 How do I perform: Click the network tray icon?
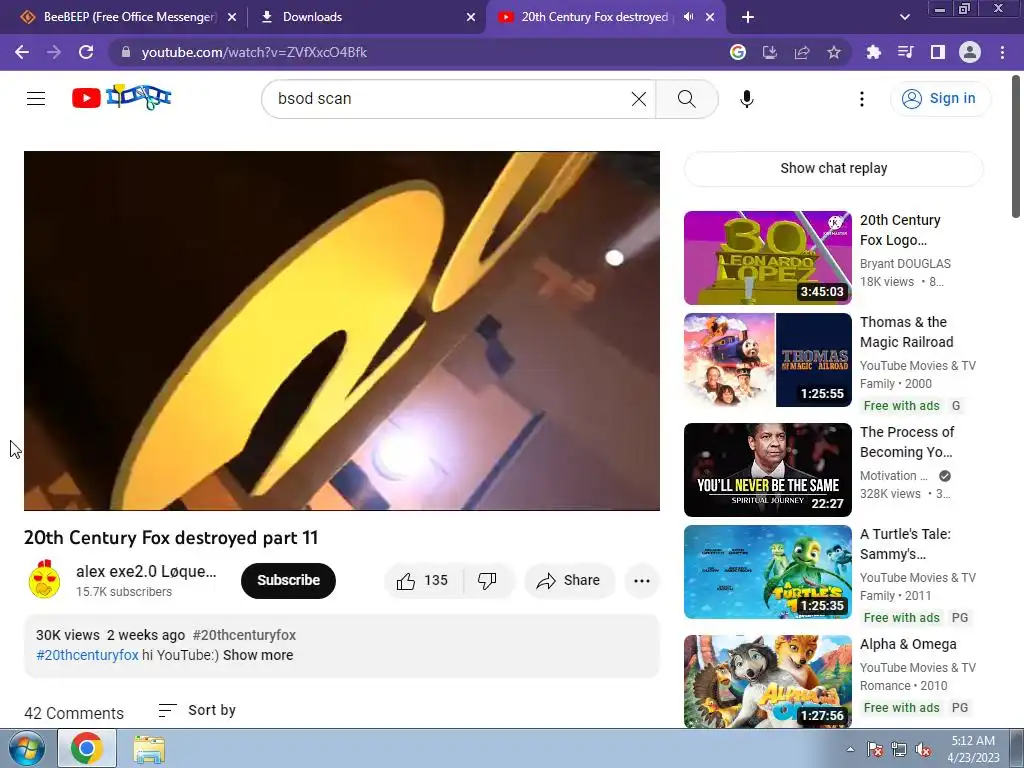[x=899, y=749]
